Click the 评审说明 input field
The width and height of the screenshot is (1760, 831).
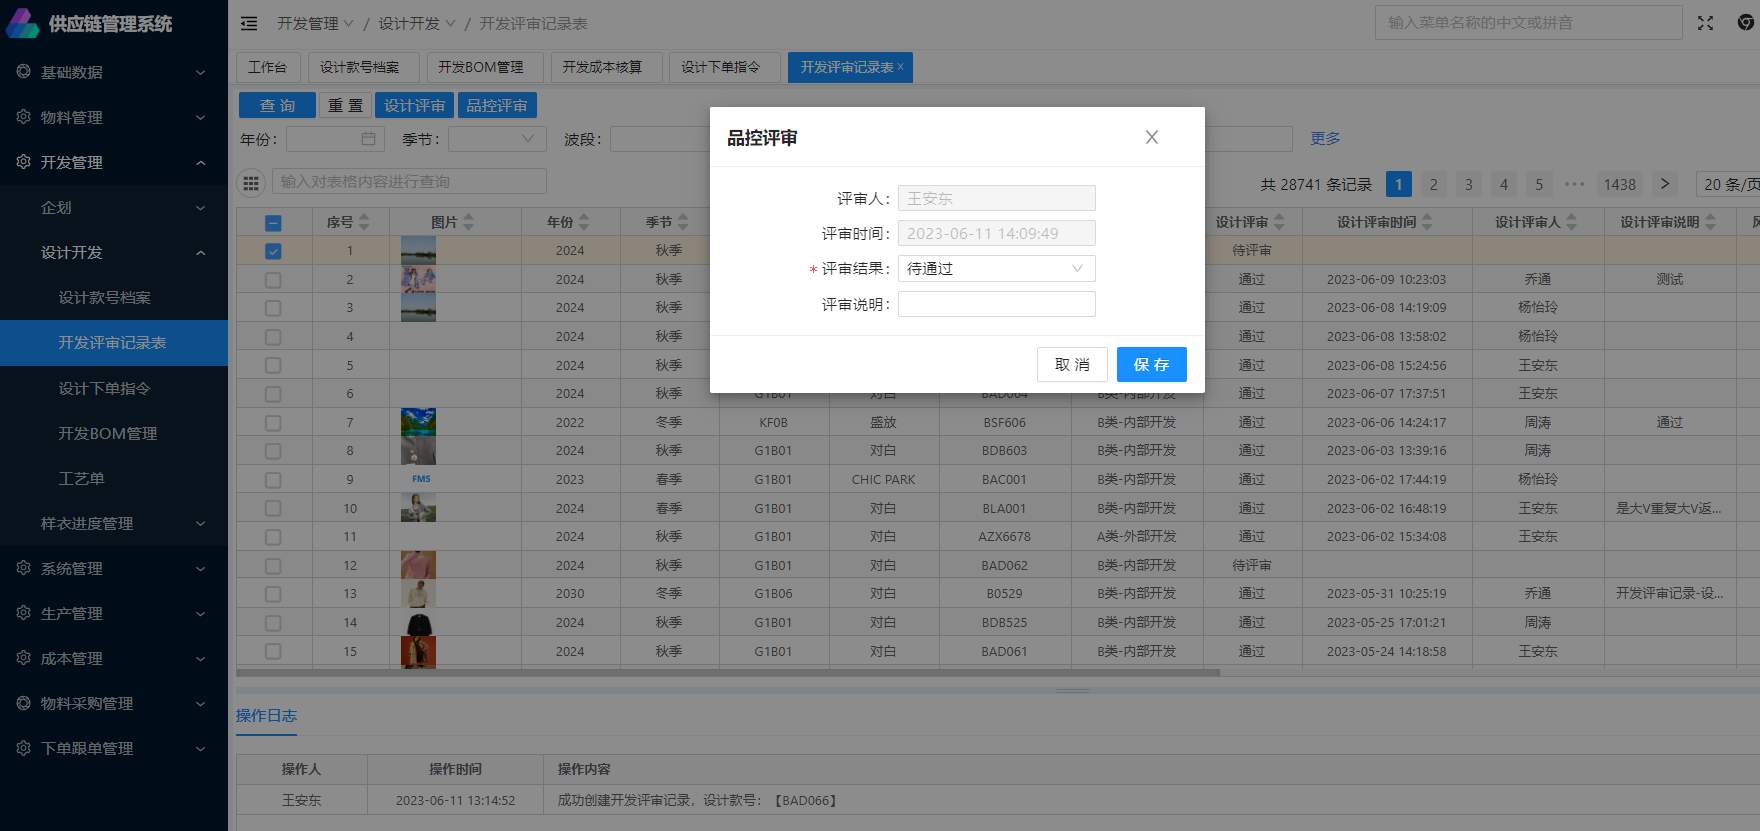996,304
